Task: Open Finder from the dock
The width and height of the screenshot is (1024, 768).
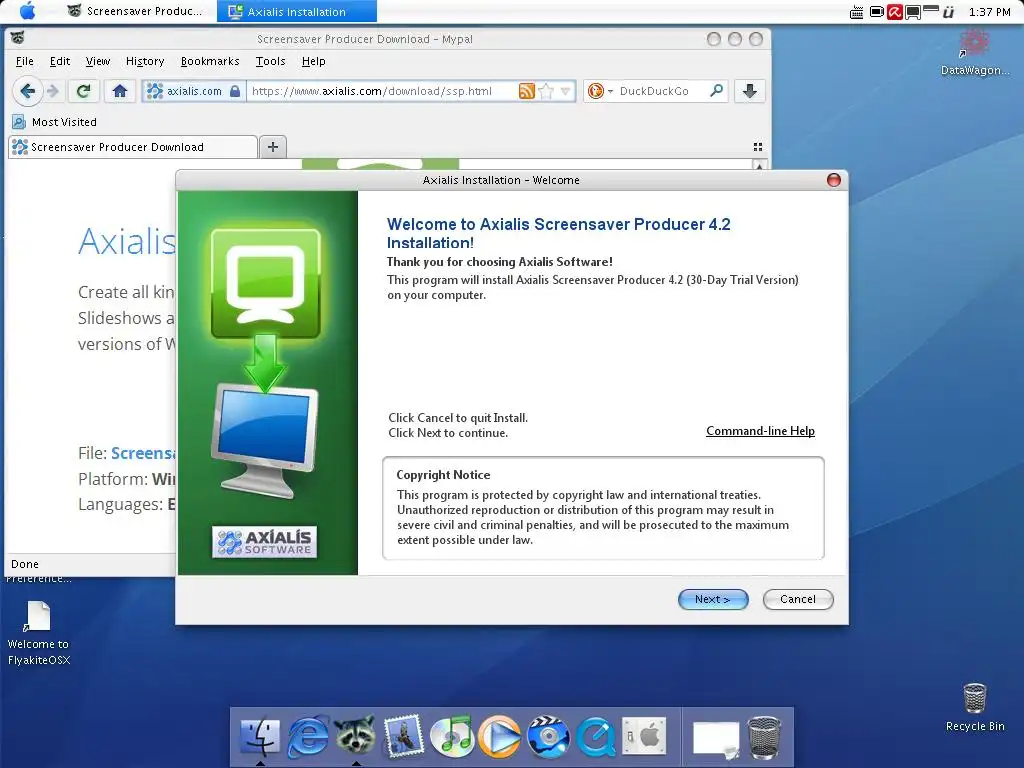Action: point(260,738)
